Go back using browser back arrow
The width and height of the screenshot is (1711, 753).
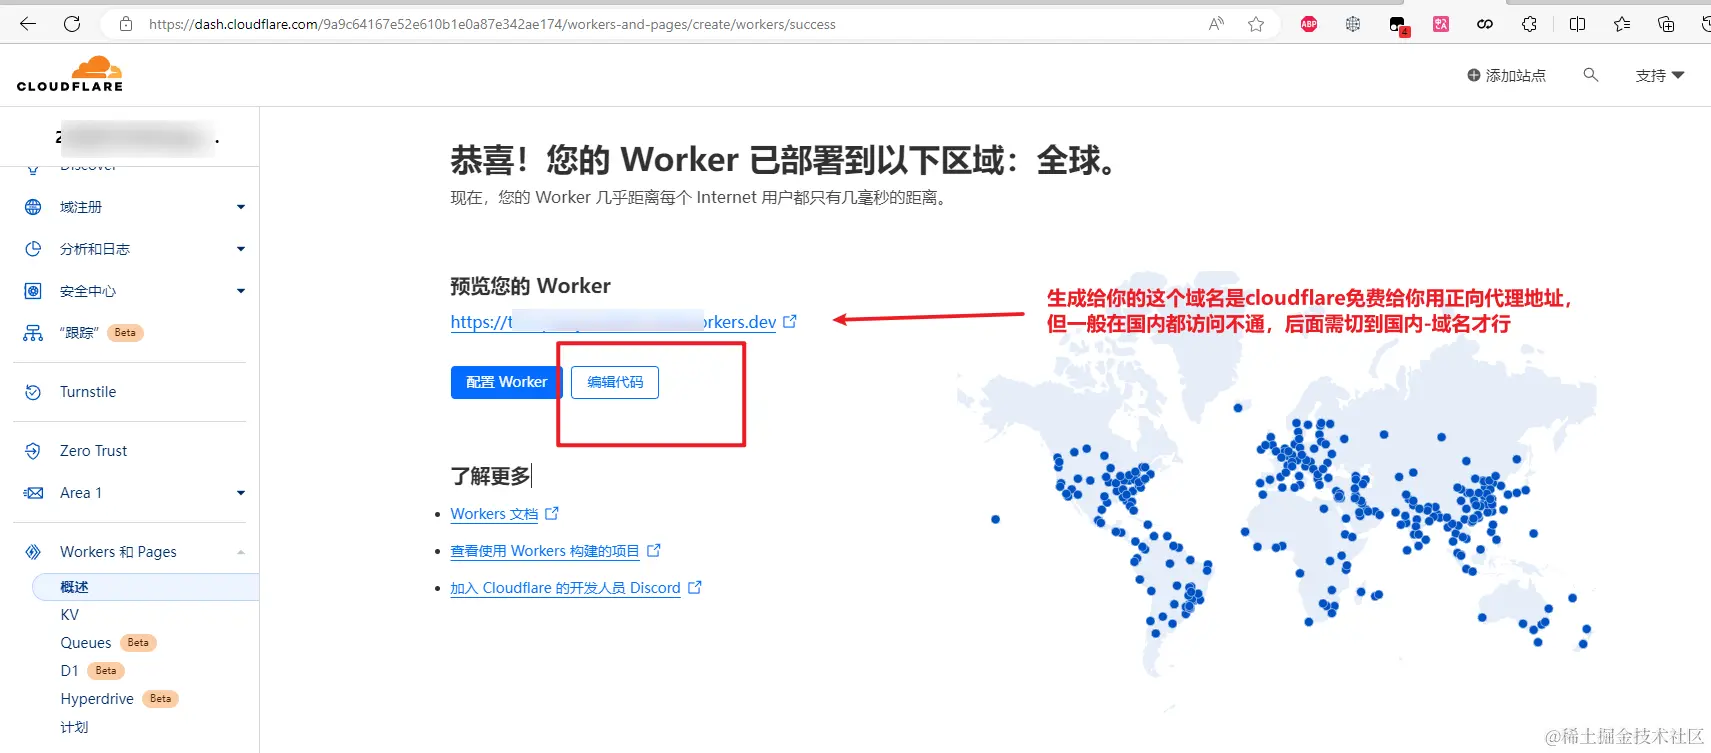28,24
